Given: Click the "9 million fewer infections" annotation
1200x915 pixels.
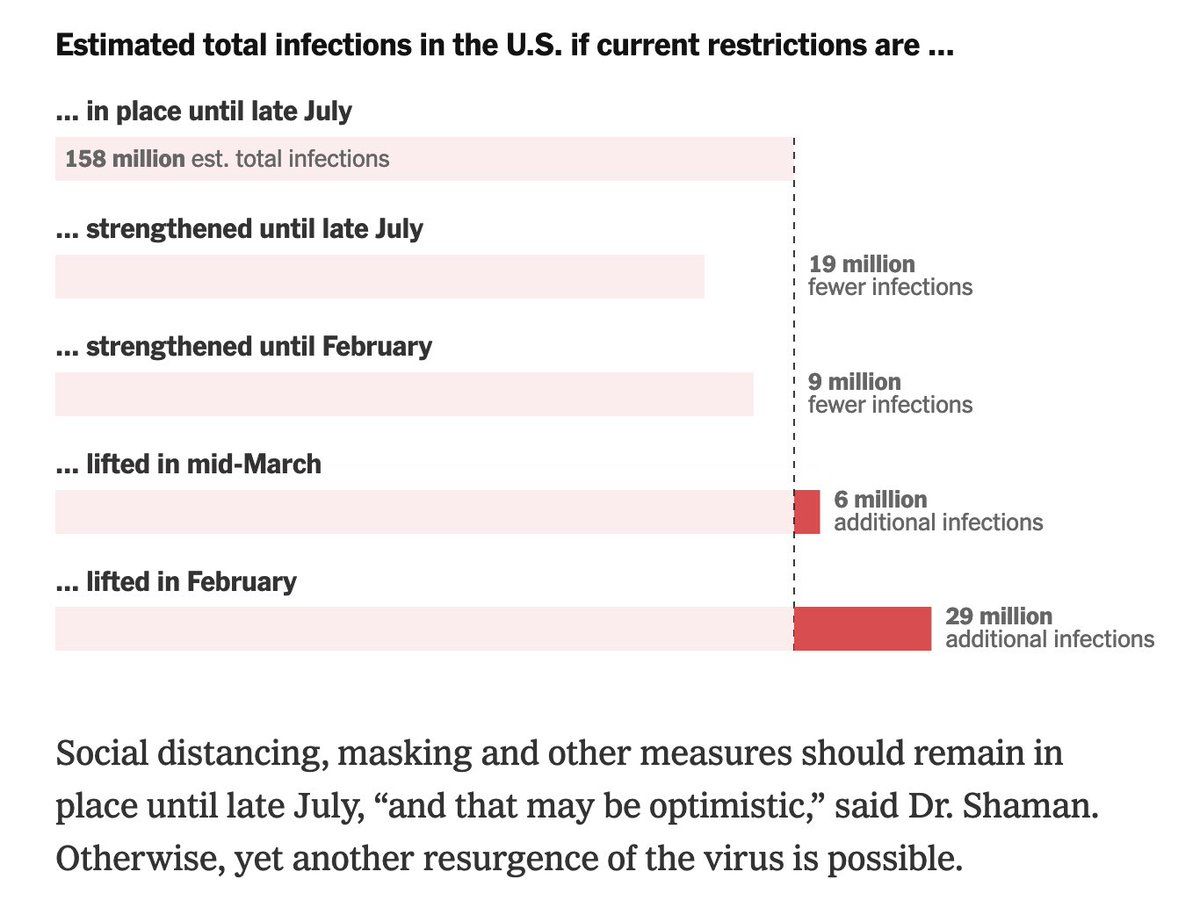Looking at the screenshot, I should [x=889, y=393].
